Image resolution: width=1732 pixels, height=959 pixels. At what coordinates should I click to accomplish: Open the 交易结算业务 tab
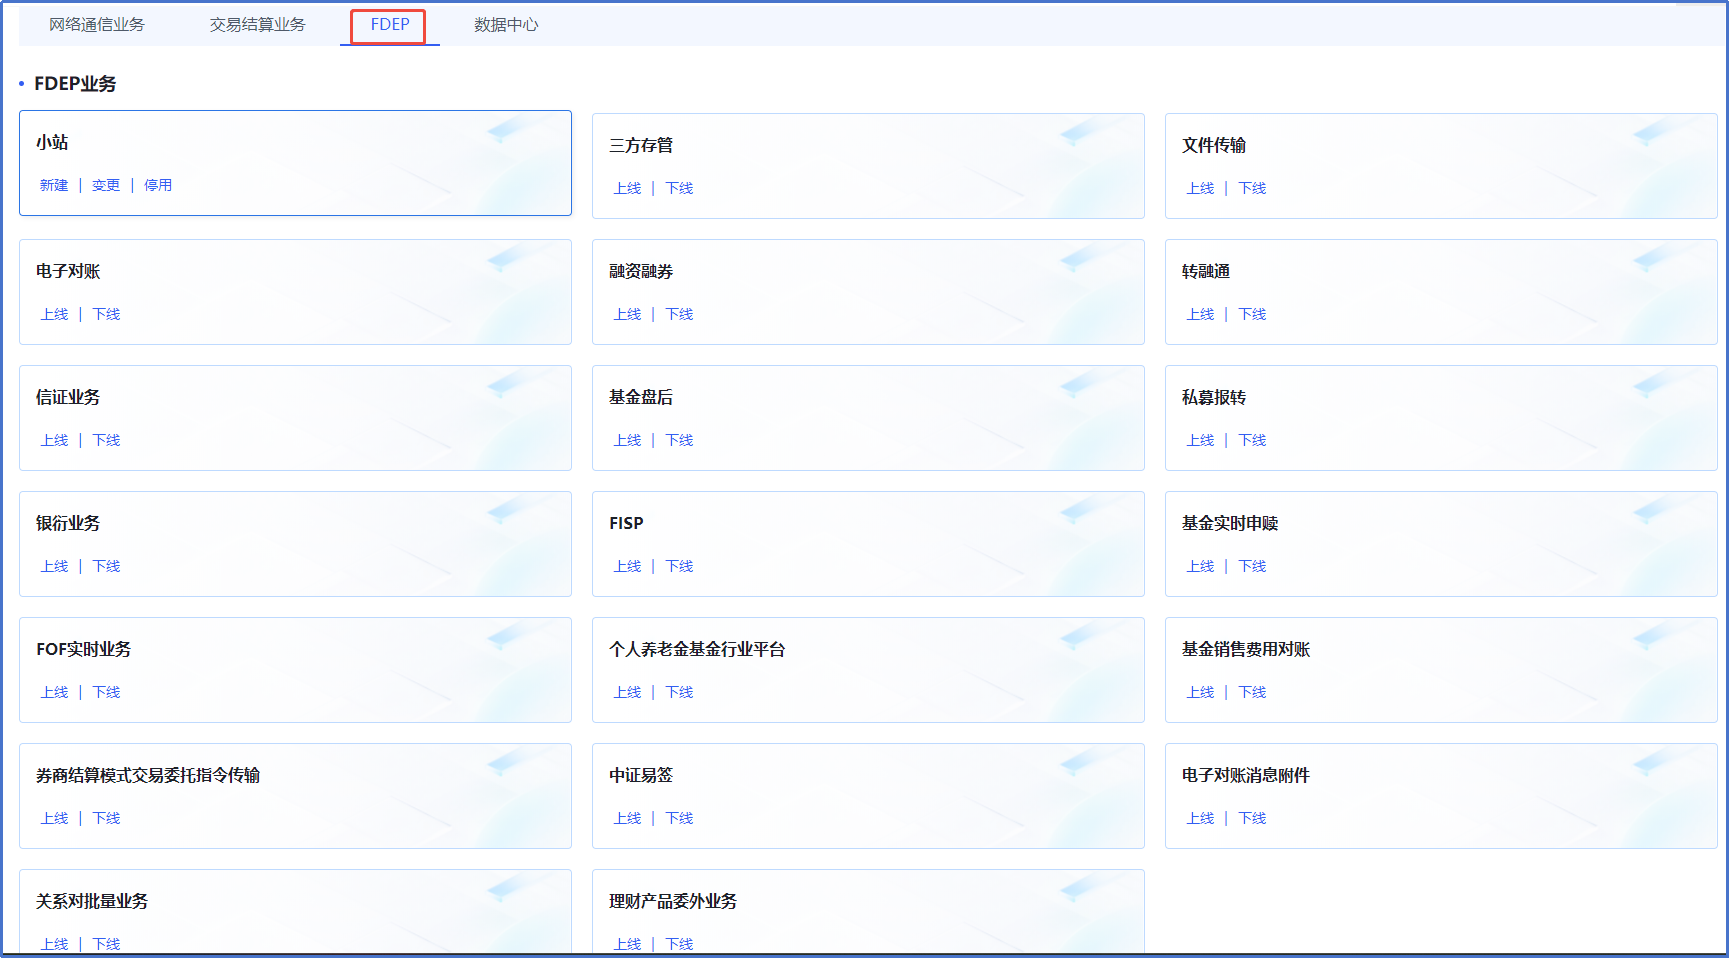(x=258, y=25)
